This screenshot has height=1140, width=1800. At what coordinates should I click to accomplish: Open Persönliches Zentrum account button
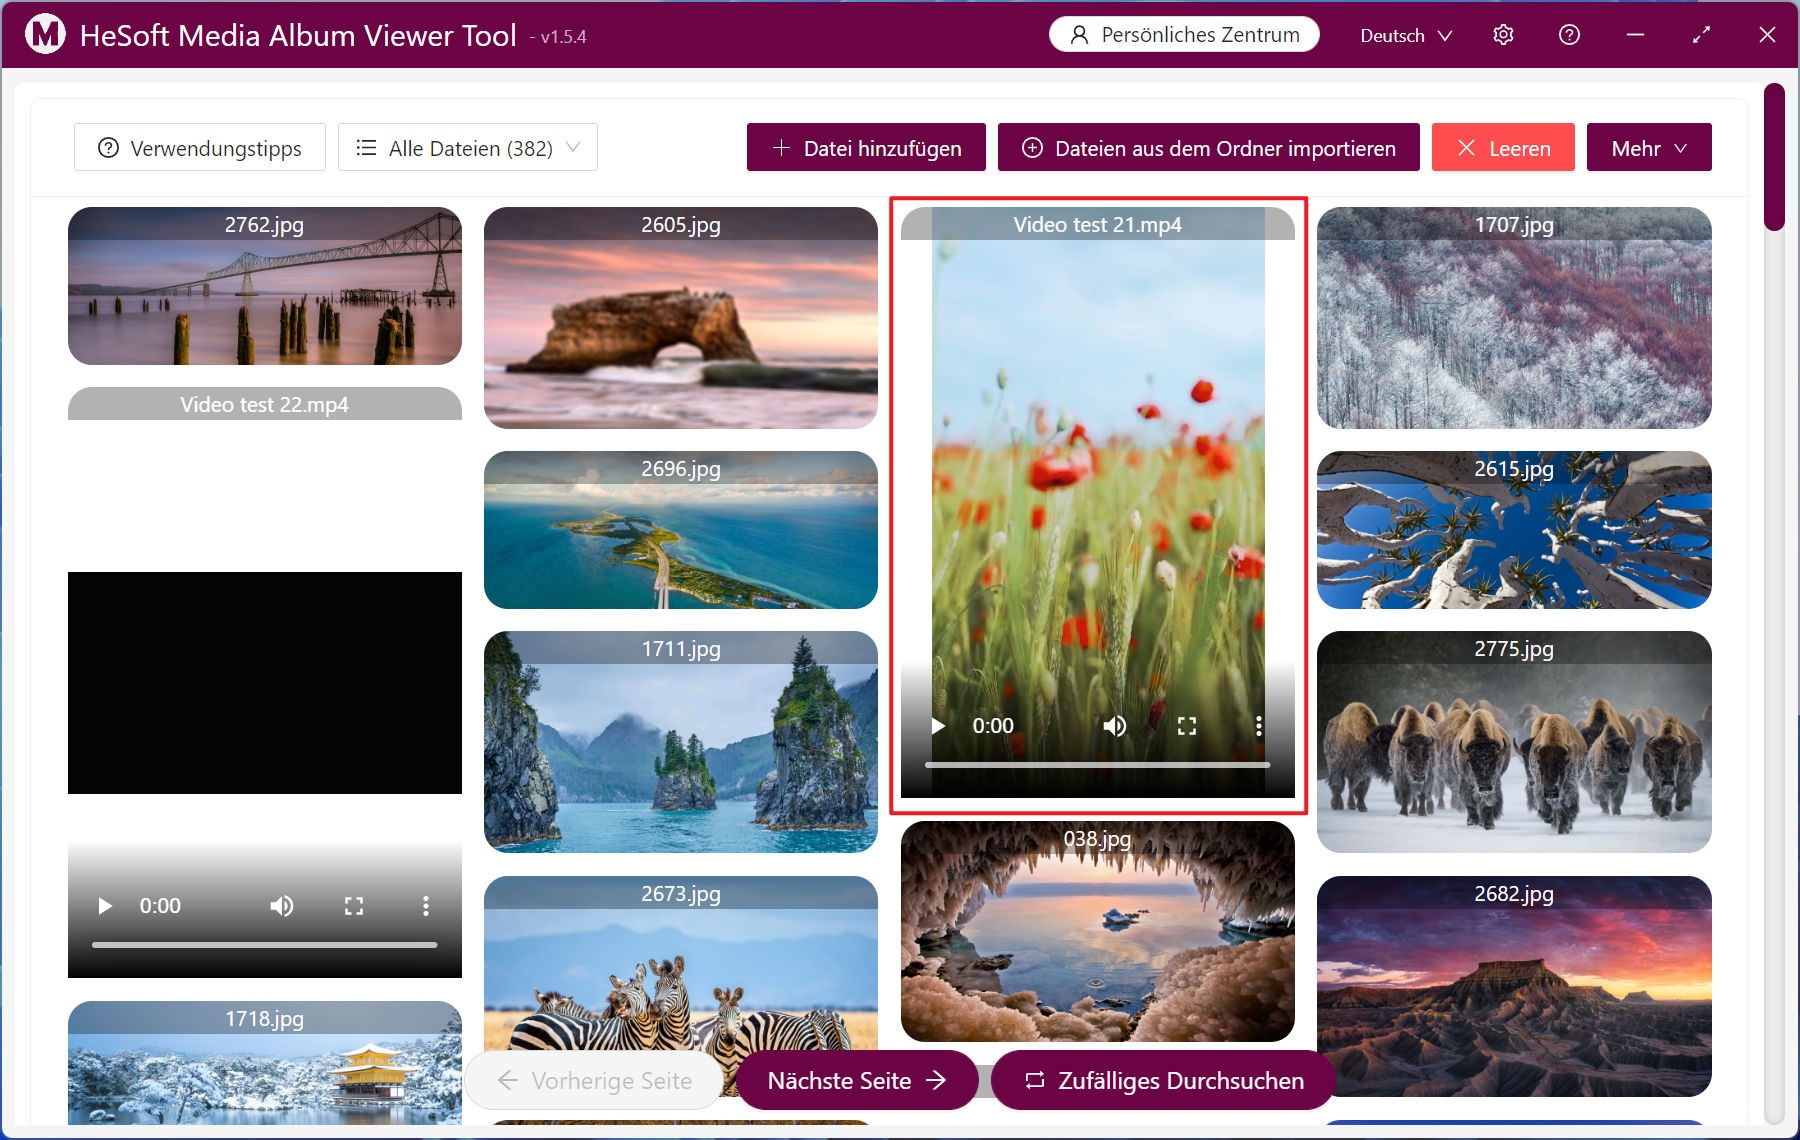[x=1184, y=35]
